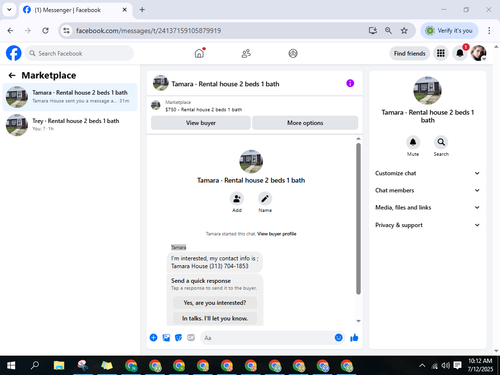
Task: Expand the Chat members section
Action: [x=427, y=190]
